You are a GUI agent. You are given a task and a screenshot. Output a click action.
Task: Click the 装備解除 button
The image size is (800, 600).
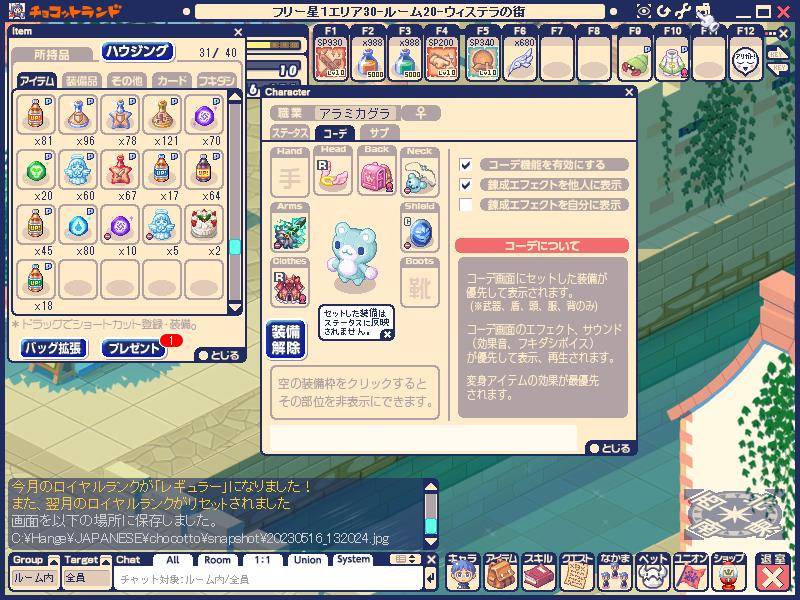point(286,340)
